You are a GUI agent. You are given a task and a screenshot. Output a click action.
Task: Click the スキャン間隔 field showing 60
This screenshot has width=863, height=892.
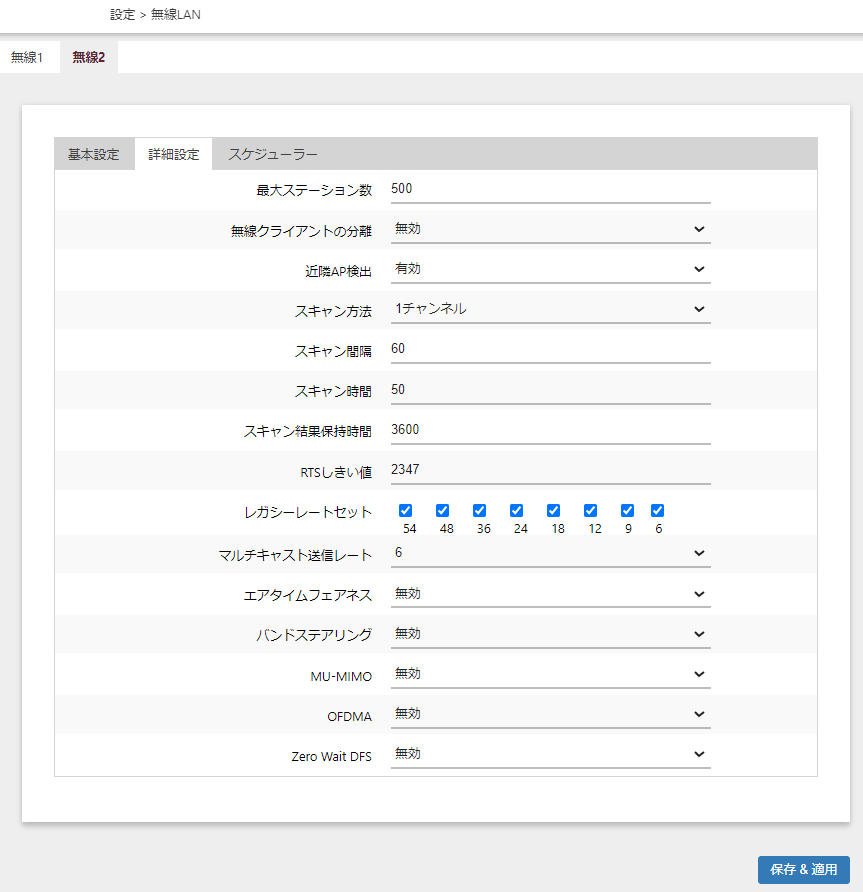click(551, 349)
